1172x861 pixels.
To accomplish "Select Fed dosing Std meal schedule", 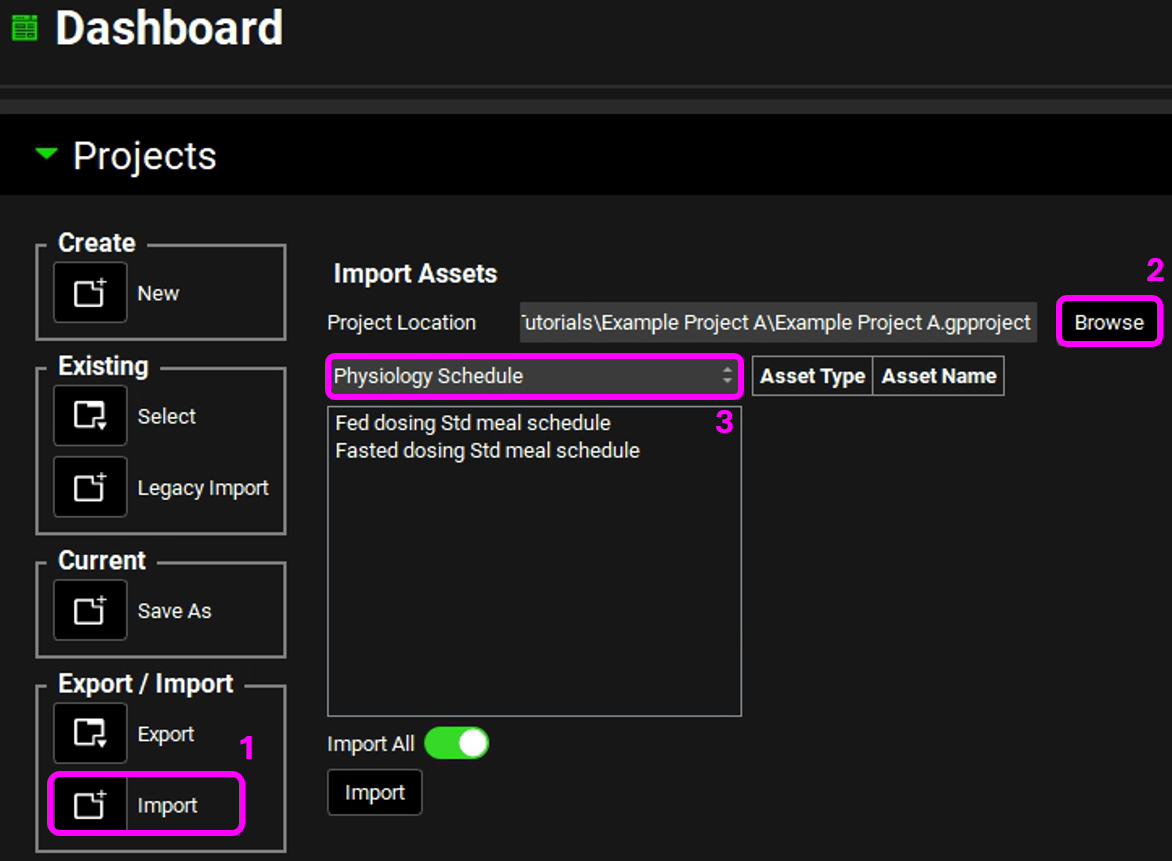I will [x=472, y=423].
